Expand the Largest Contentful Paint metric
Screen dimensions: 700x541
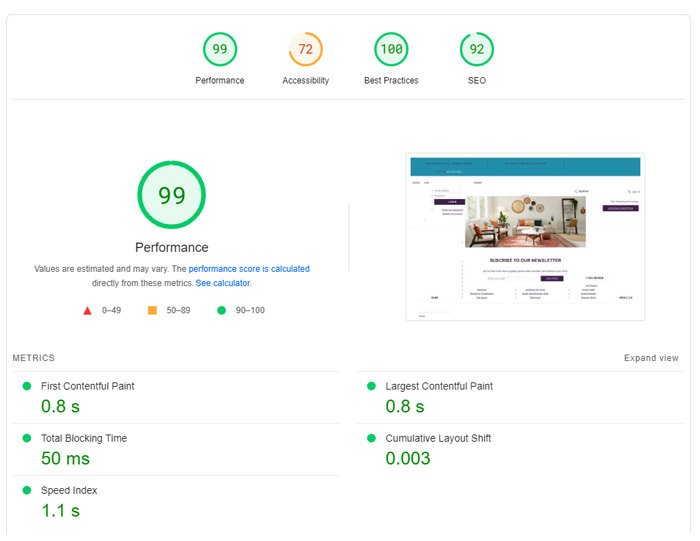(x=438, y=386)
